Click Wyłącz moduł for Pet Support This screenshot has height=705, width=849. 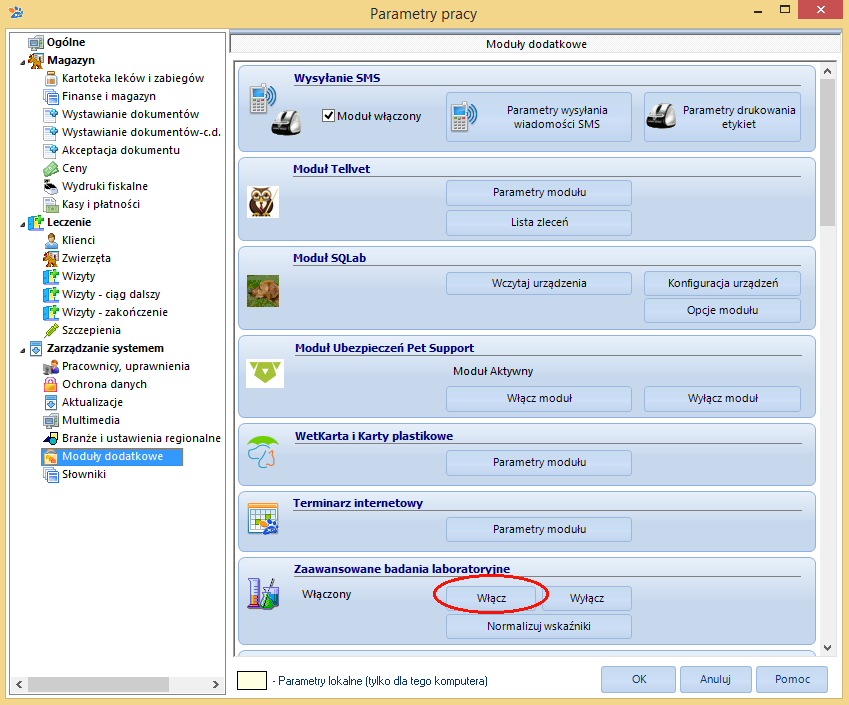[x=722, y=399]
